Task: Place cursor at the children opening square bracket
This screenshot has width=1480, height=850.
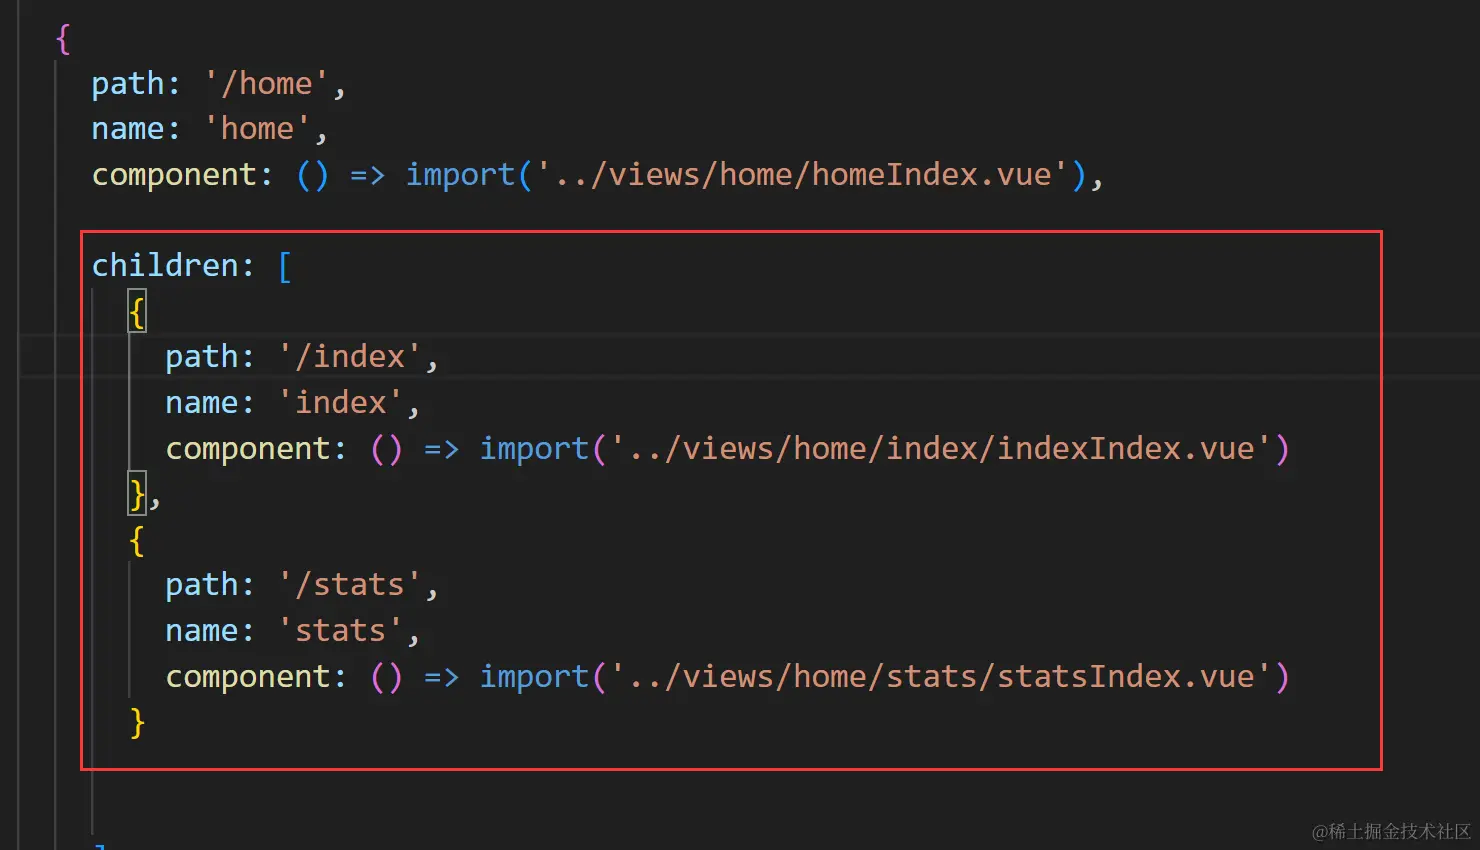Action: coord(285,266)
